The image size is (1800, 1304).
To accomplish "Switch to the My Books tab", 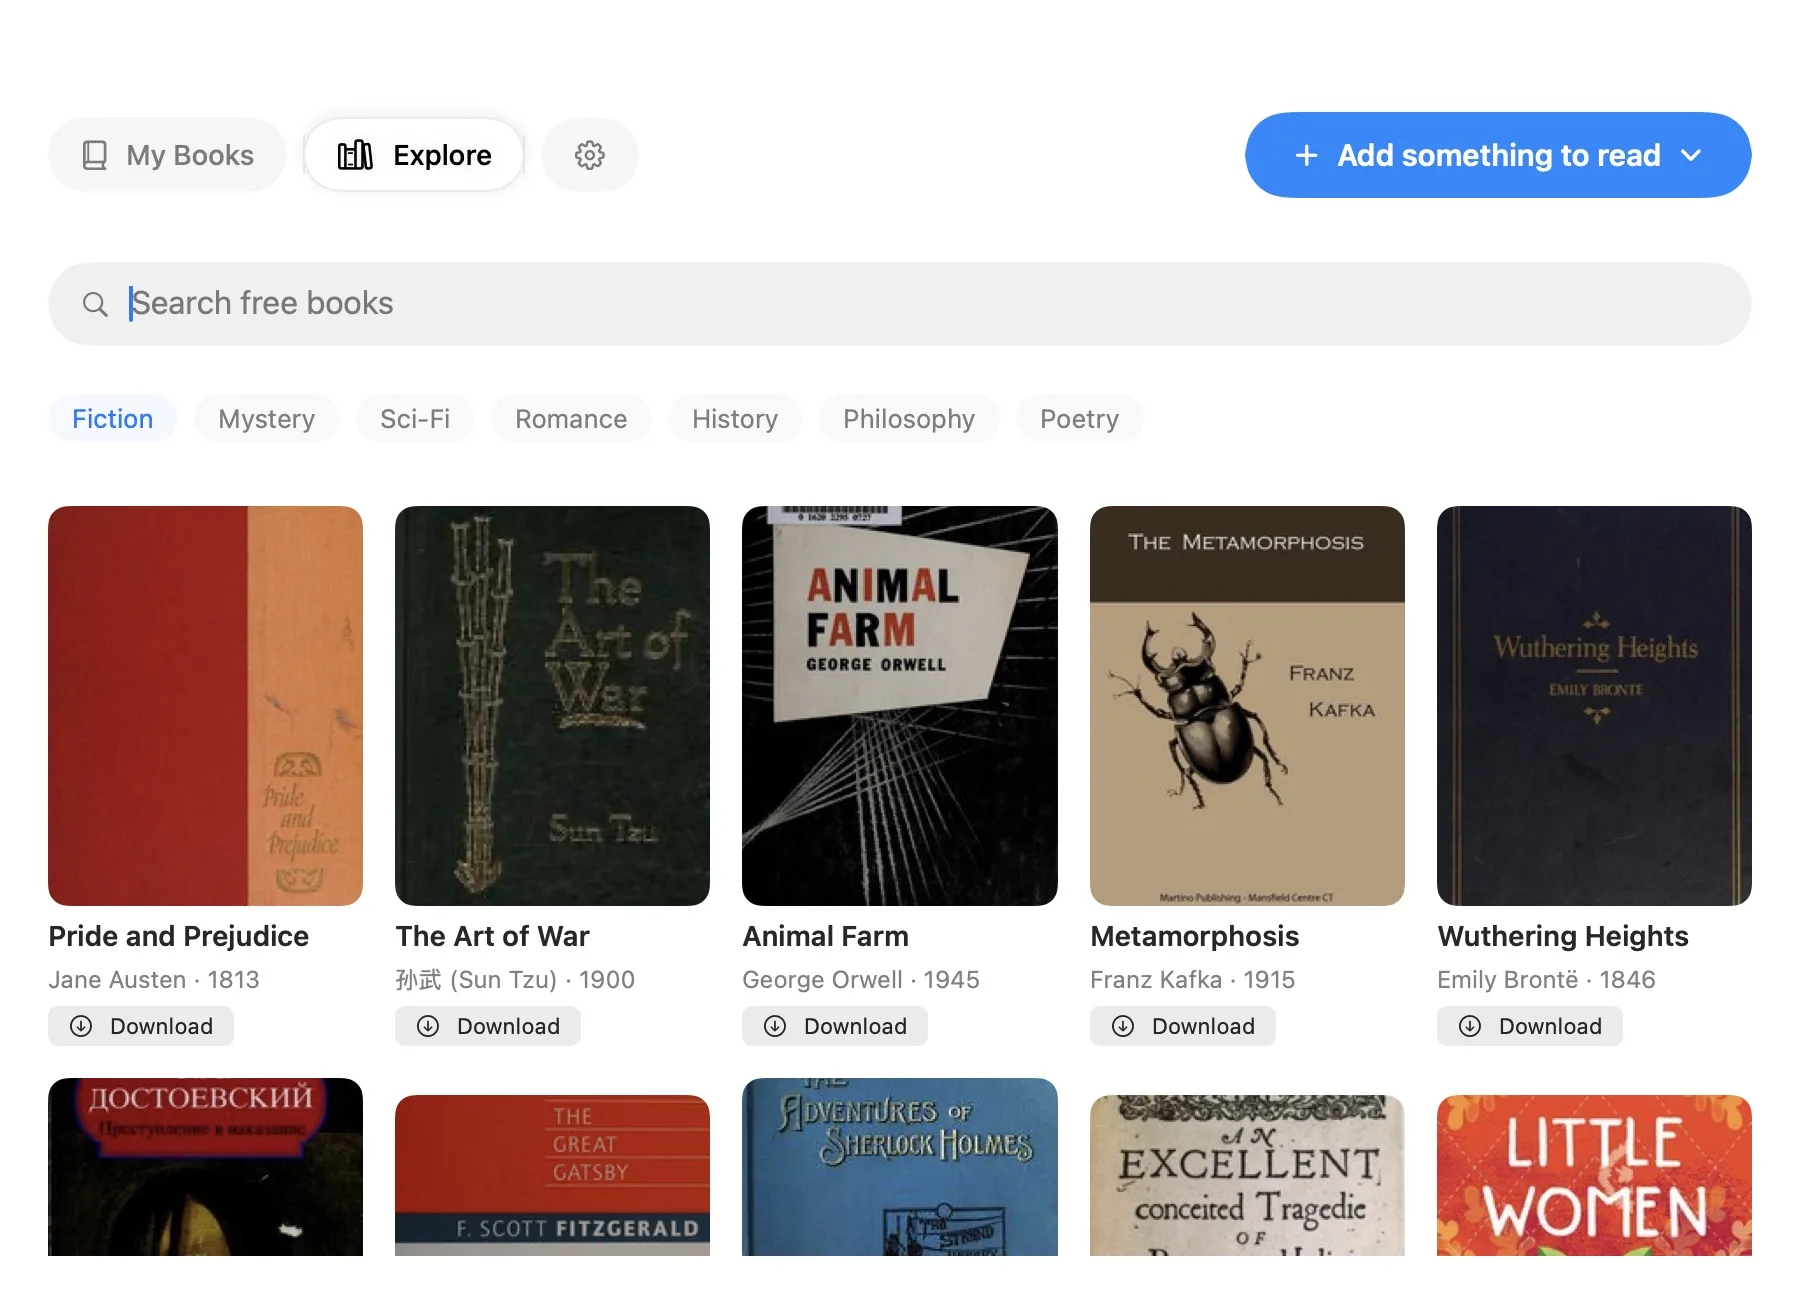I will pos(167,155).
